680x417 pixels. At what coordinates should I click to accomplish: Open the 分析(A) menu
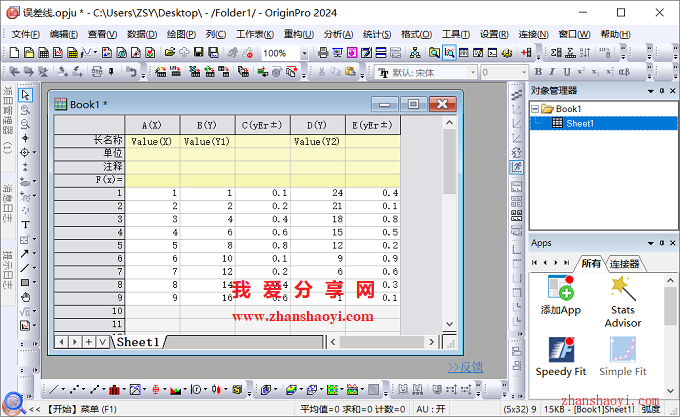pyautogui.click(x=338, y=34)
